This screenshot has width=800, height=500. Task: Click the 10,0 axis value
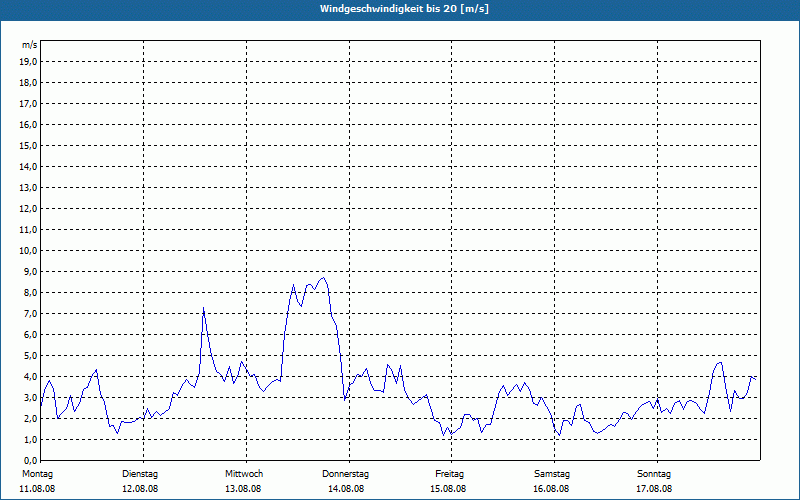point(29,251)
